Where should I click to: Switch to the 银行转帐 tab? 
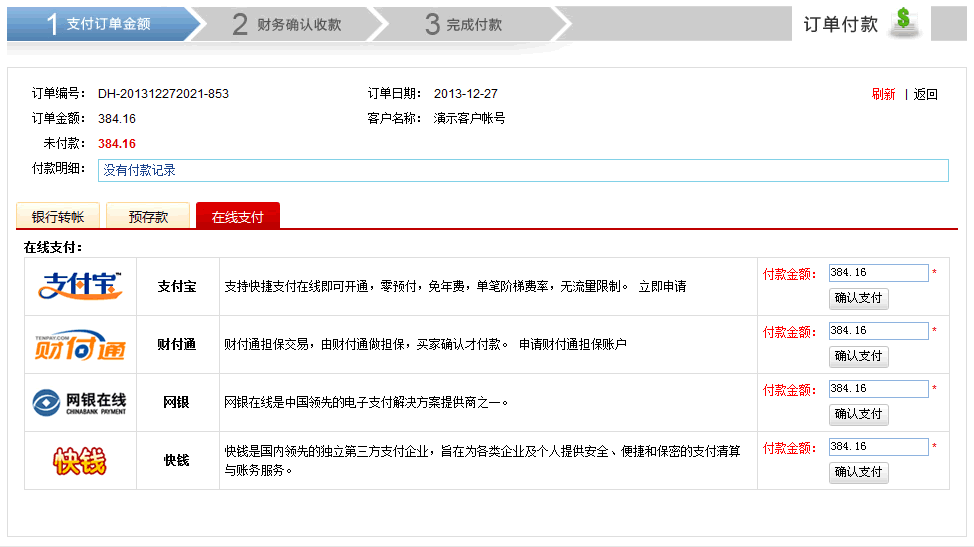point(58,216)
